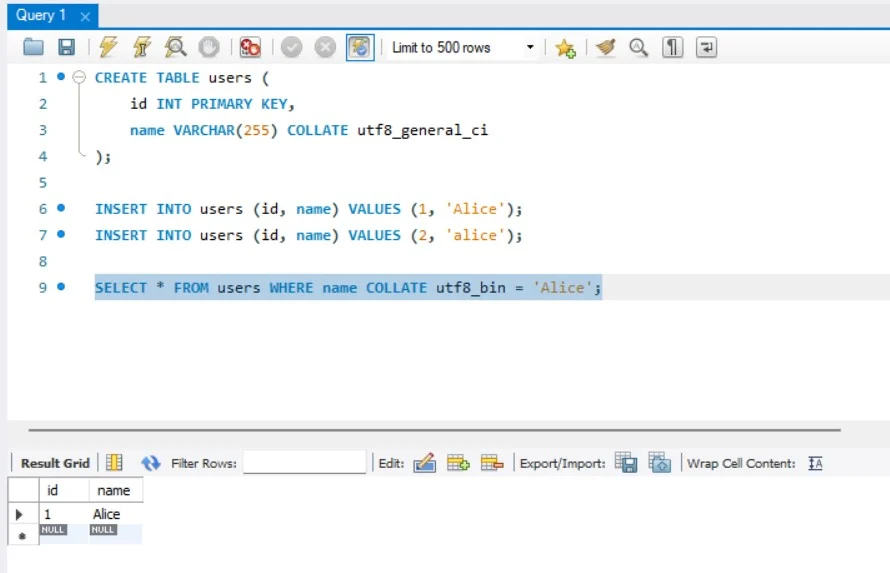This screenshot has height=573, width=890.
Task: Focus the Filter Rows input field
Action: (304, 462)
